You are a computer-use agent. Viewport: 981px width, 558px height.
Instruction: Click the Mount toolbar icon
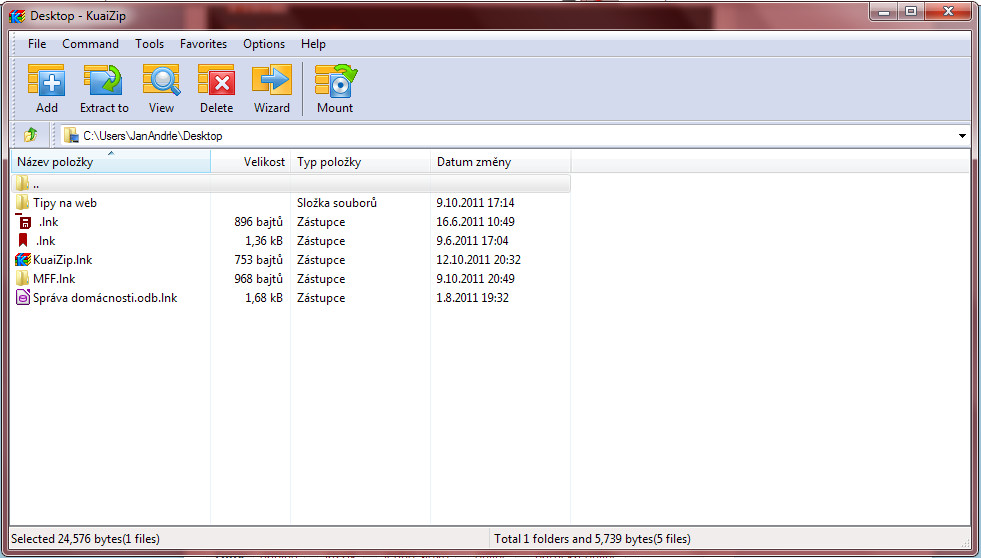(x=335, y=81)
